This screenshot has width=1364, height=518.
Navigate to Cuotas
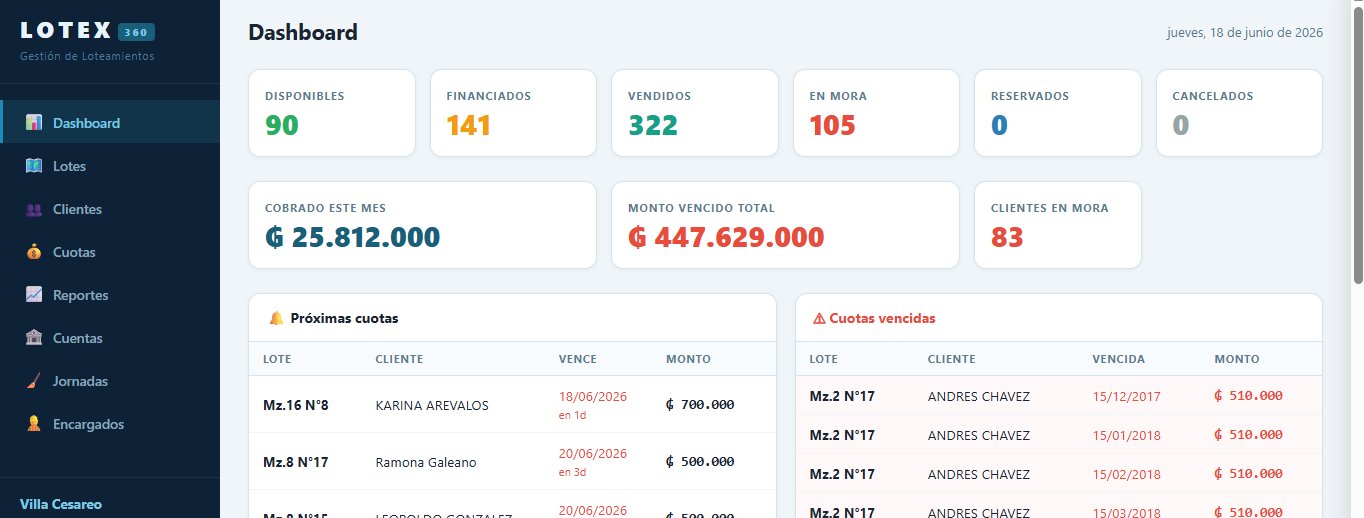click(x=110, y=252)
